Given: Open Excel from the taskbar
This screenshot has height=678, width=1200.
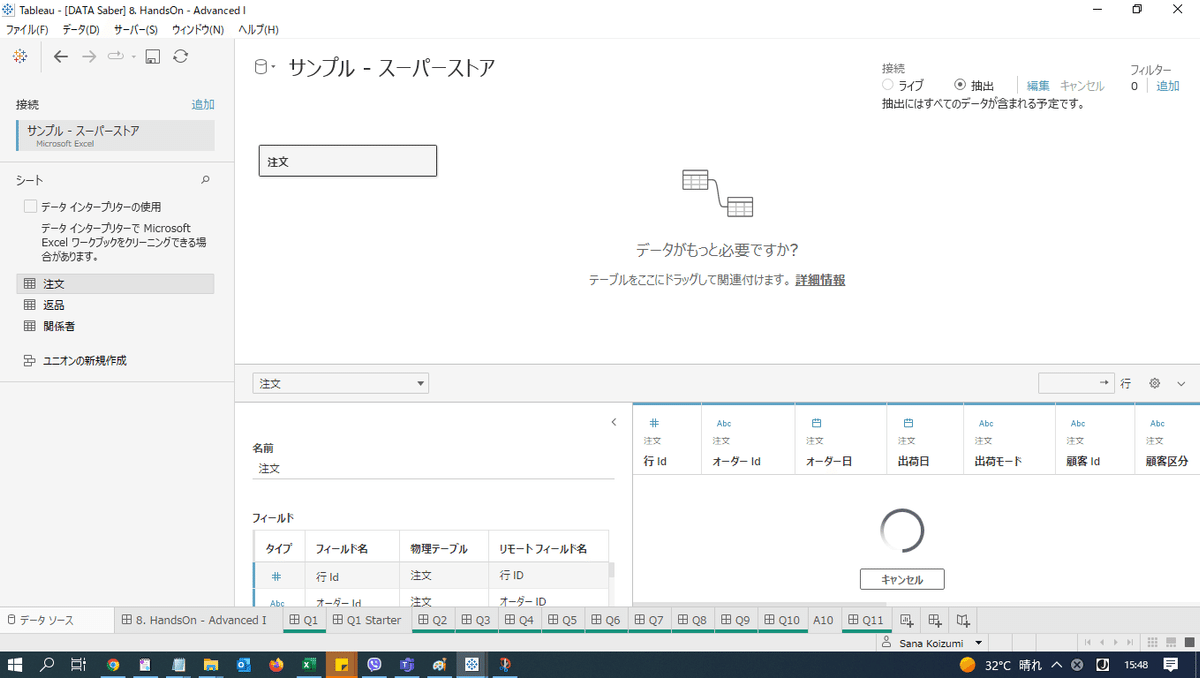Looking at the screenshot, I should (309, 664).
